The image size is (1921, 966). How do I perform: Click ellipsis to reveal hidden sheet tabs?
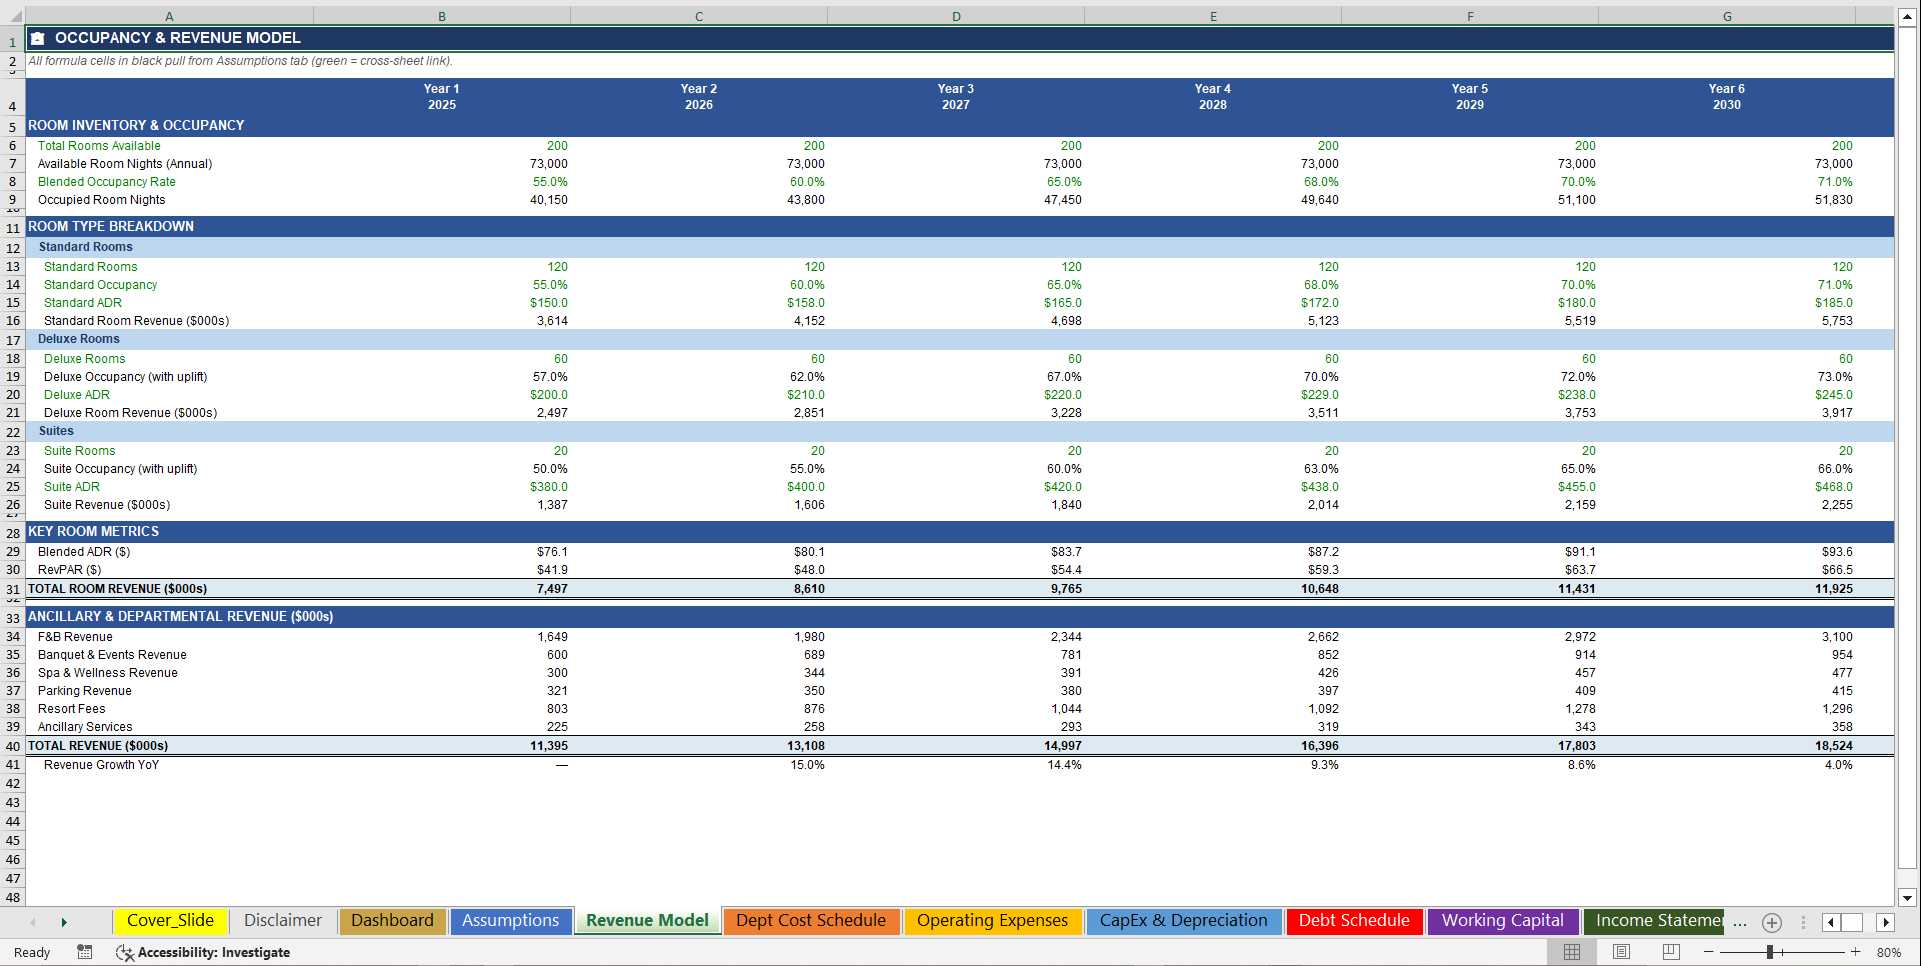tap(1740, 923)
